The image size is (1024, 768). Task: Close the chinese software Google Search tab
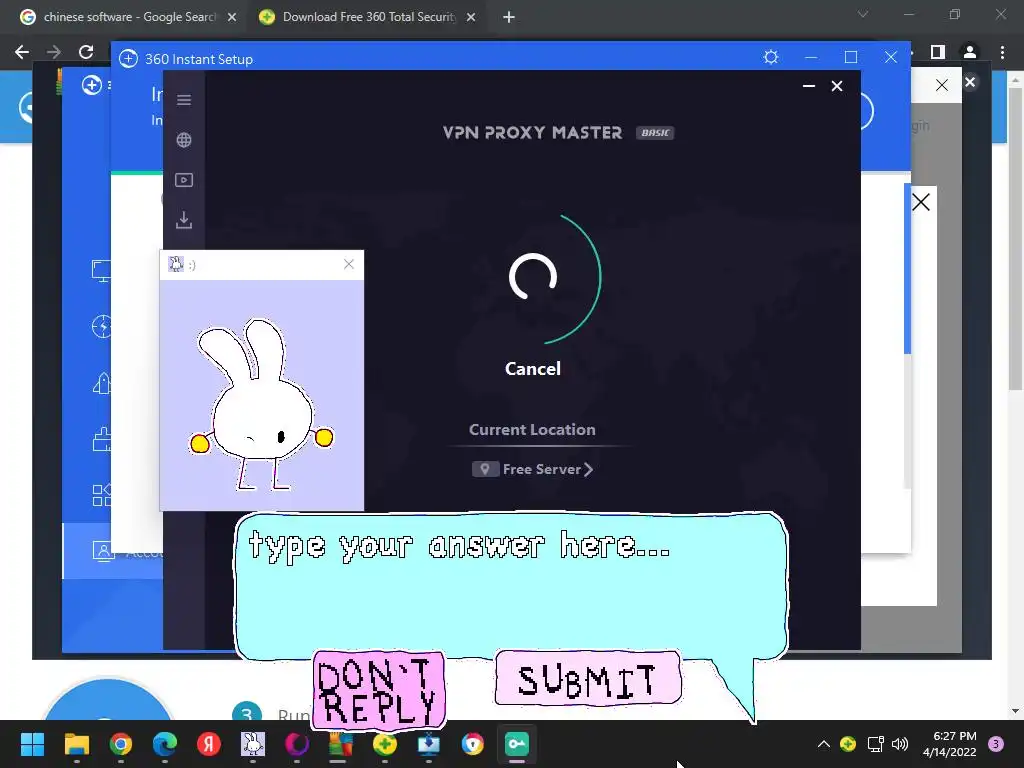coord(232,17)
